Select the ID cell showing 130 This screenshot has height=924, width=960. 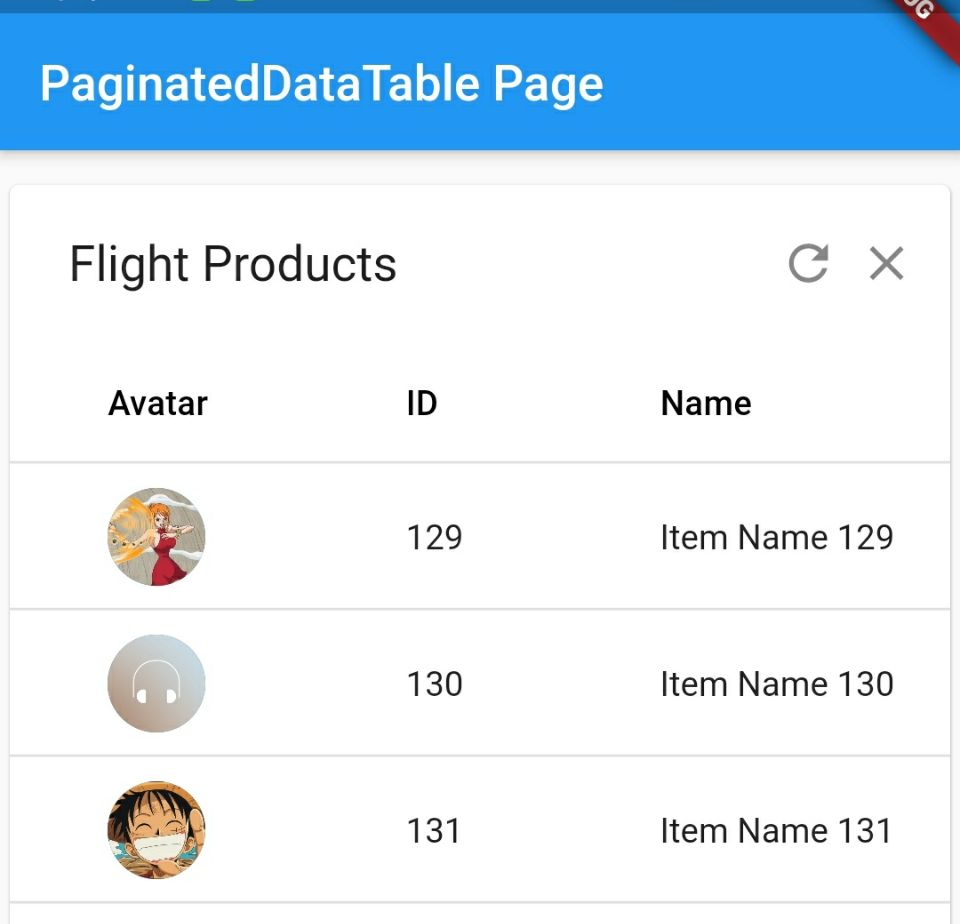tap(434, 685)
